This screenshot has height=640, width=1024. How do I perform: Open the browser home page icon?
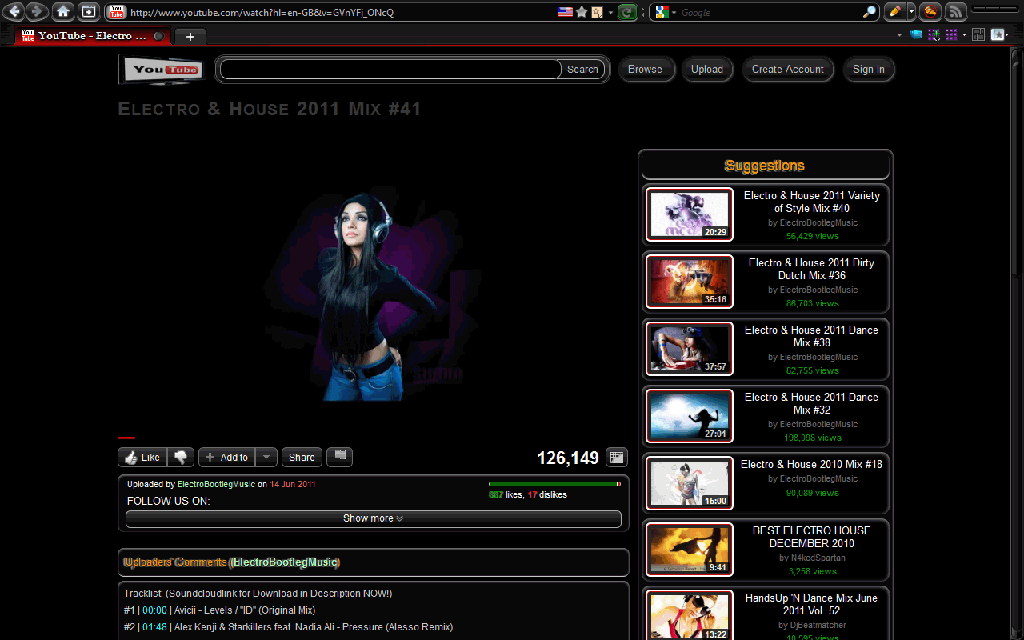click(63, 11)
